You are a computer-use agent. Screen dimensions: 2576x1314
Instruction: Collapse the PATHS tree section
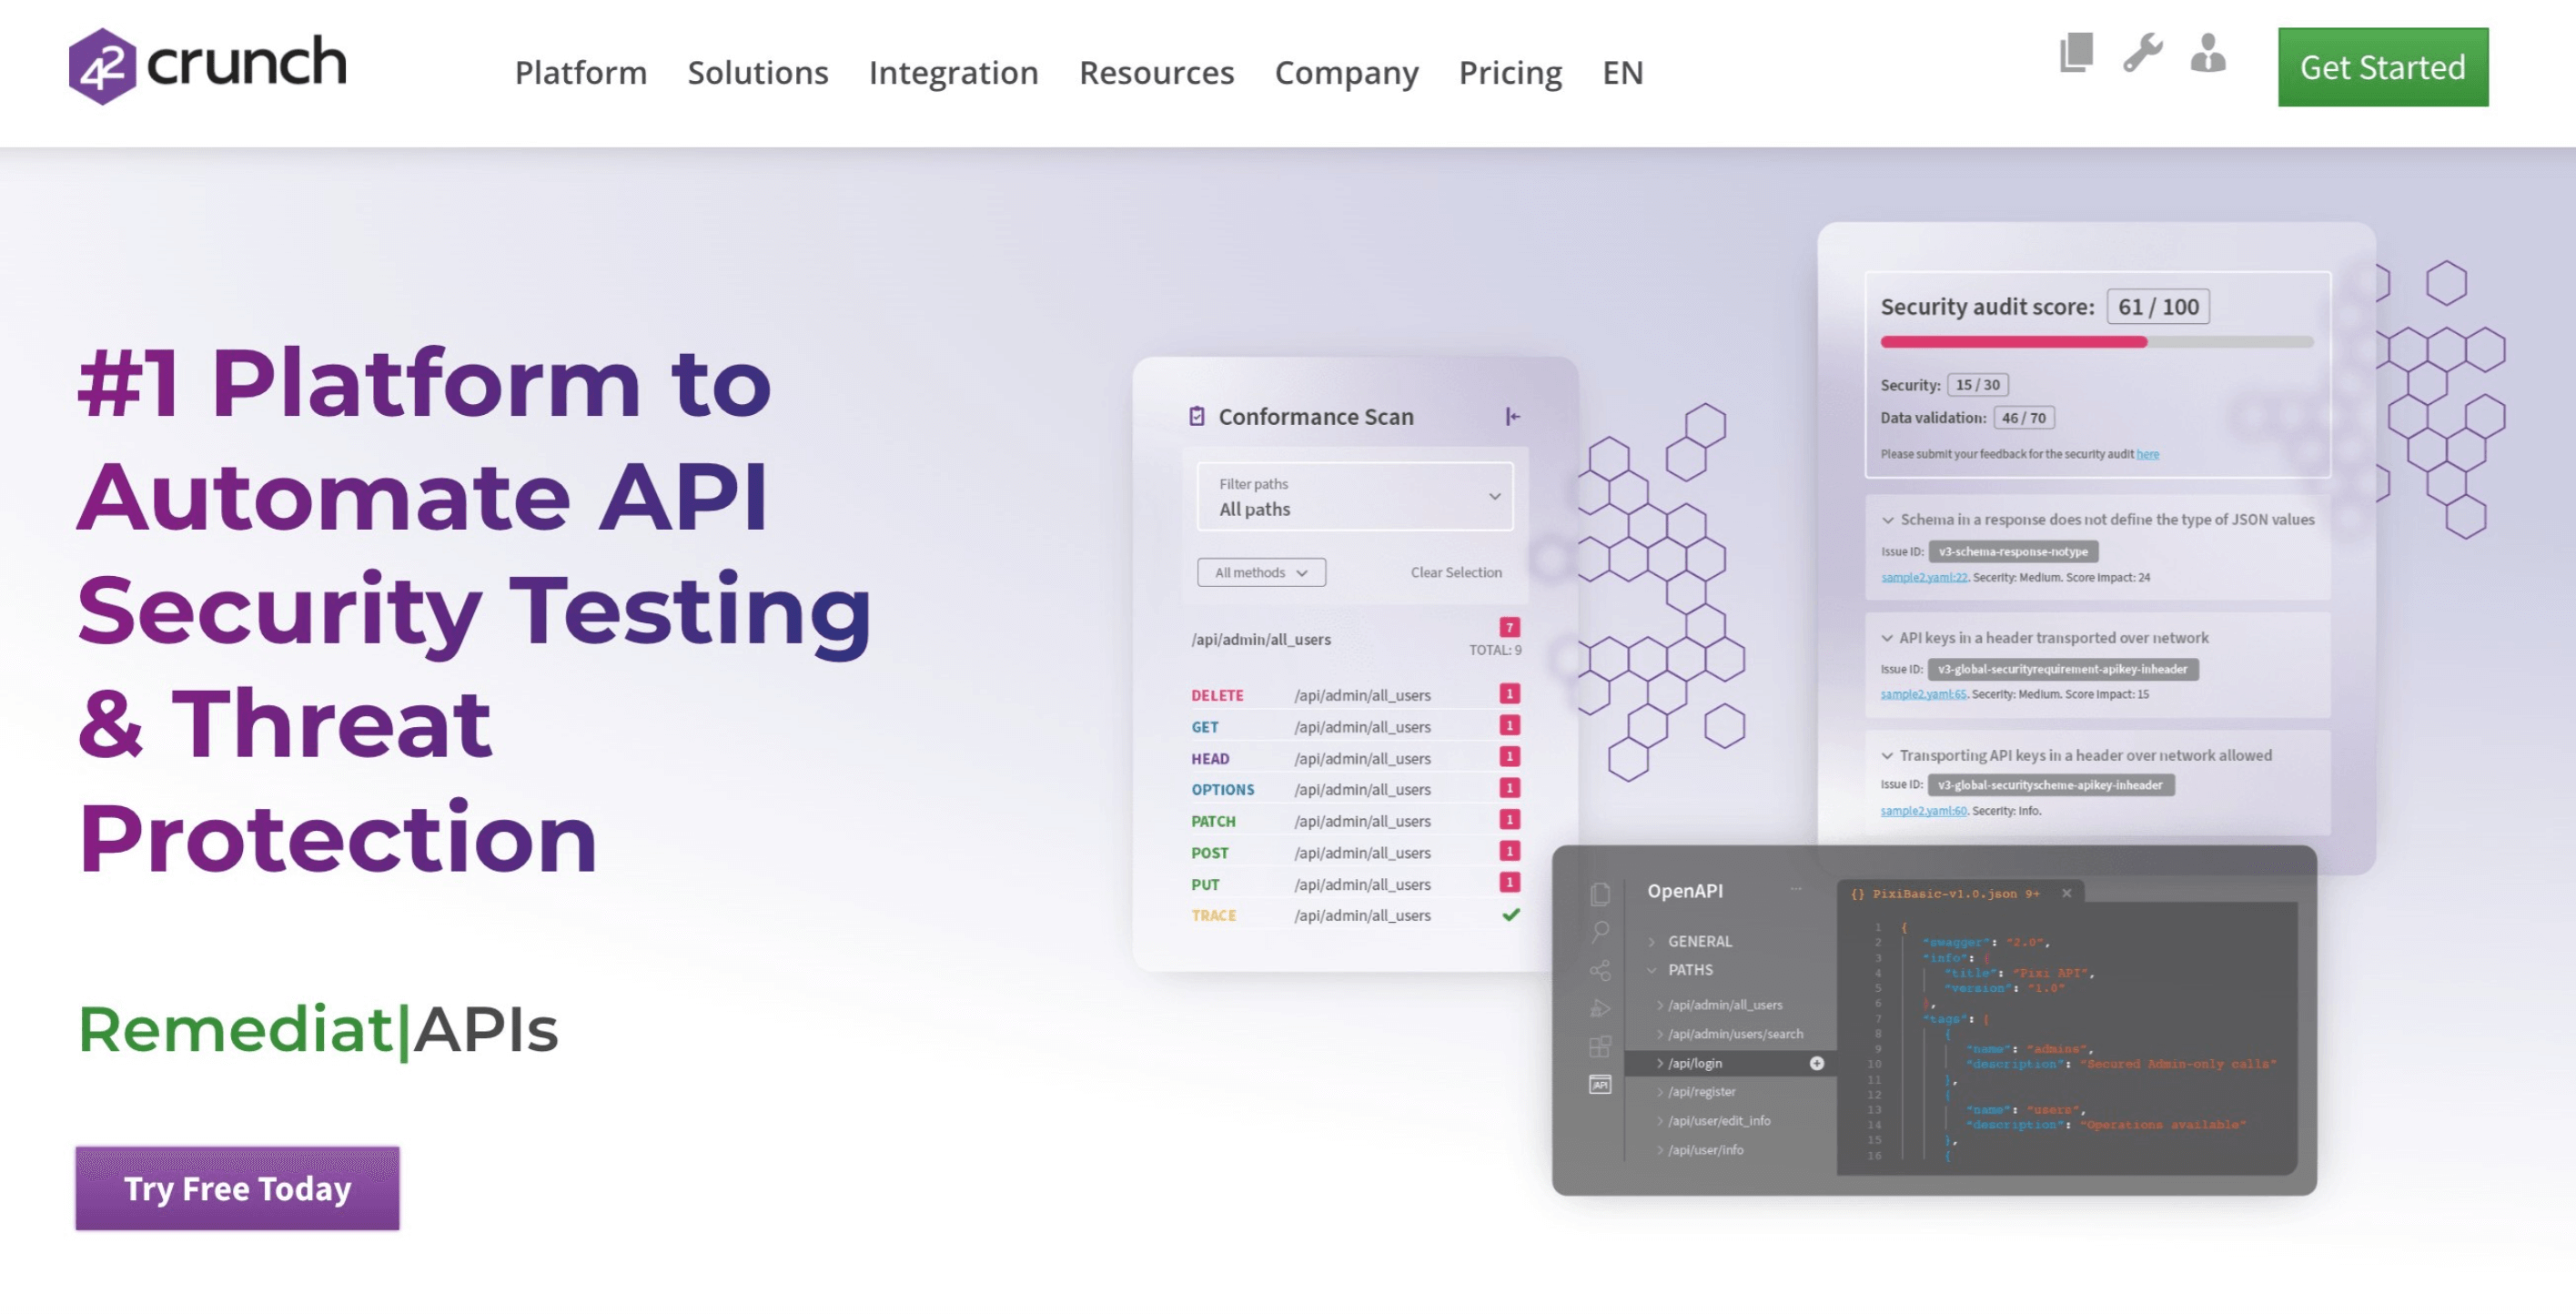[x=1652, y=969]
